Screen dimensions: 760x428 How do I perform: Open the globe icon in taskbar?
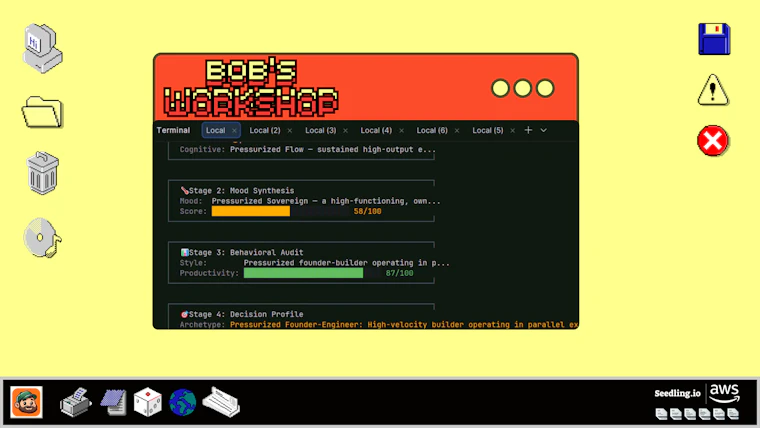pos(183,402)
